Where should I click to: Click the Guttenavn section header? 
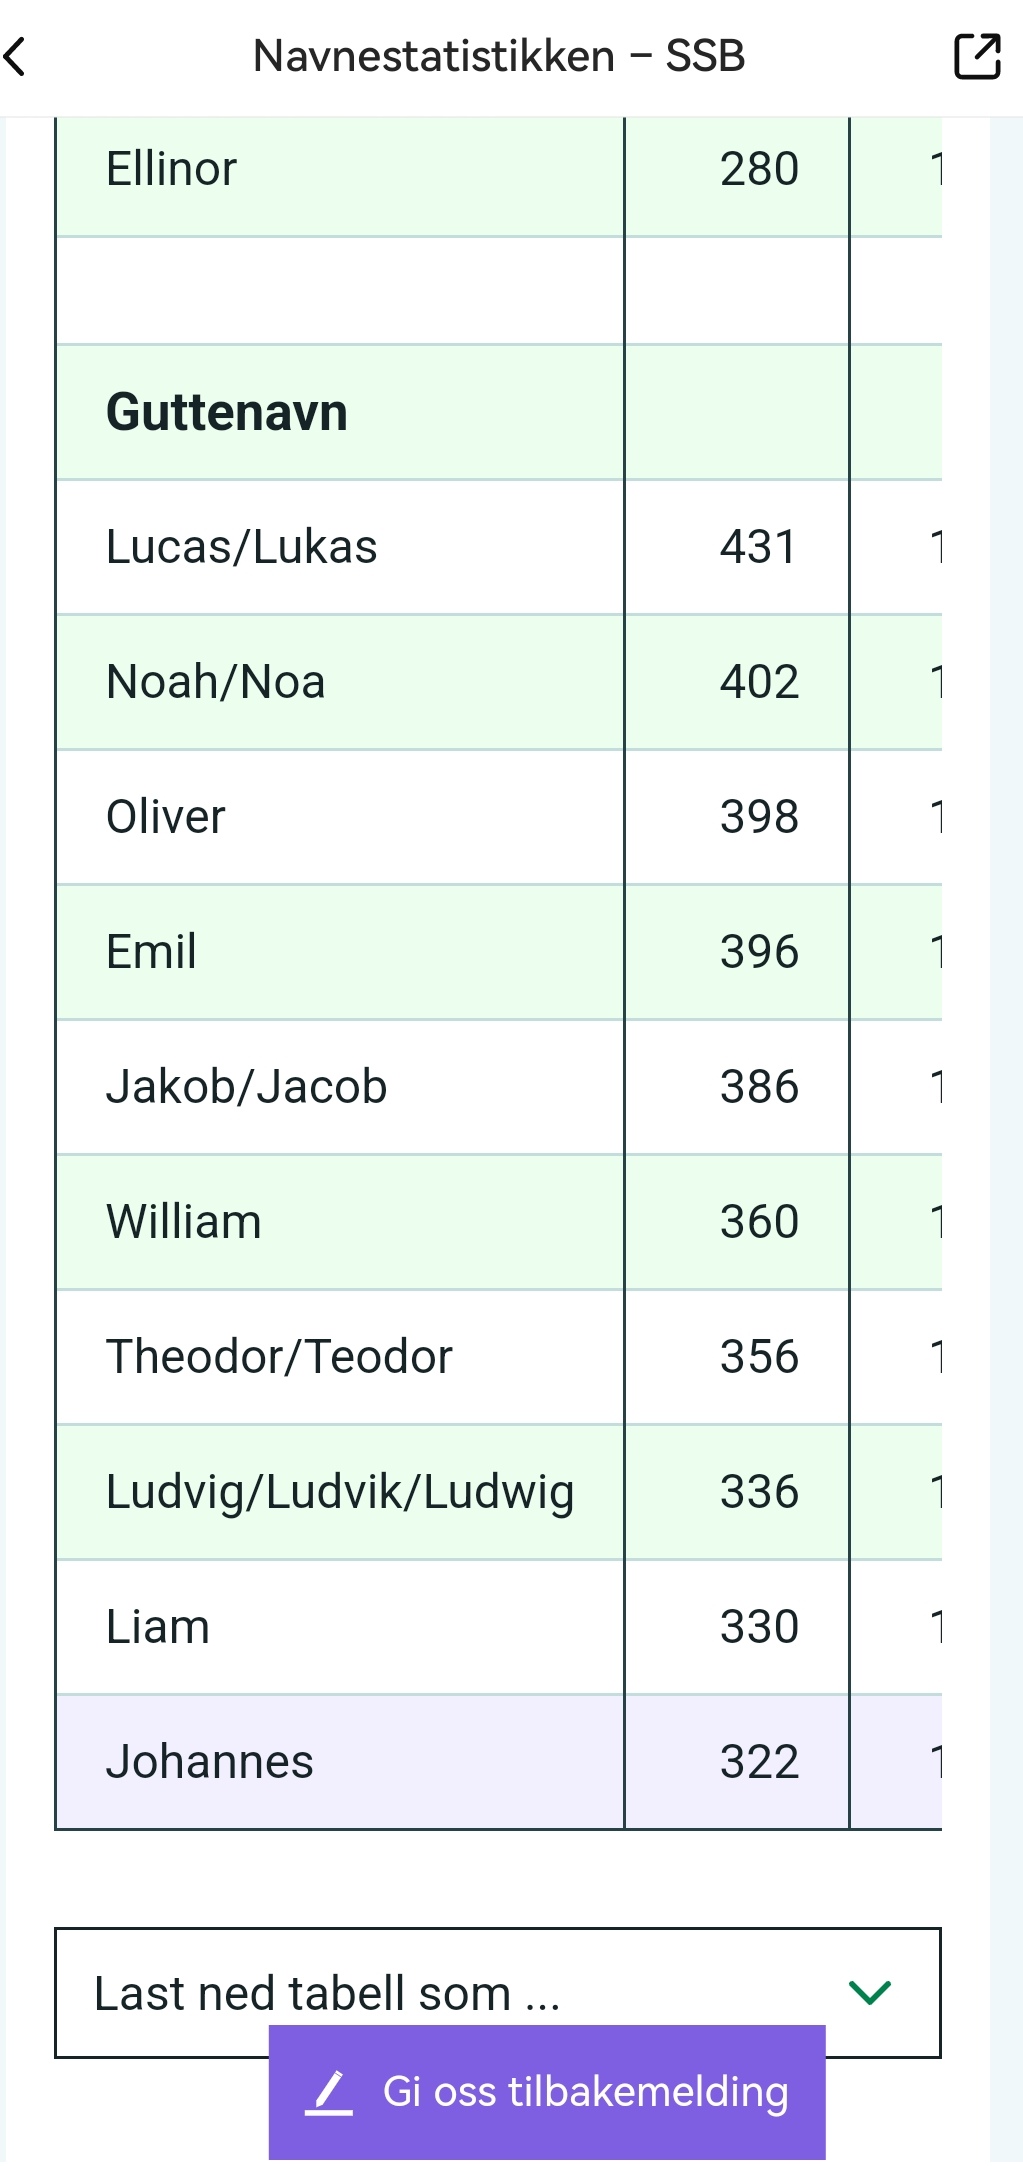pos(227,412)
